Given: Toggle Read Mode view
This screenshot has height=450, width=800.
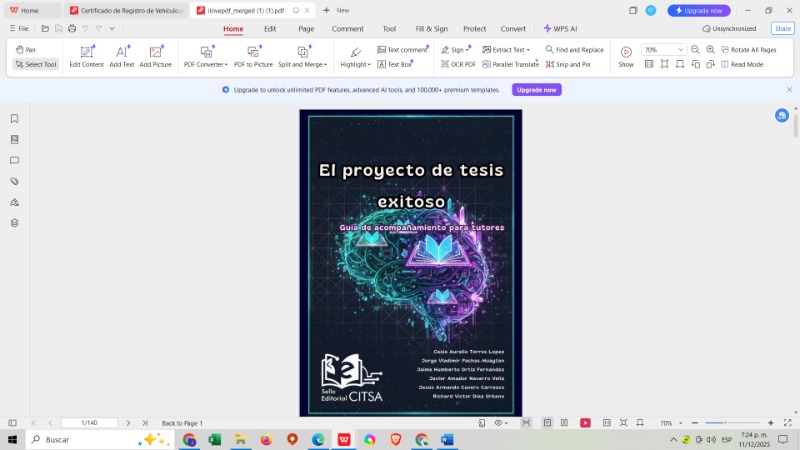Looking at the screenshot, I should pyautogui.click(x=741, y=64).
